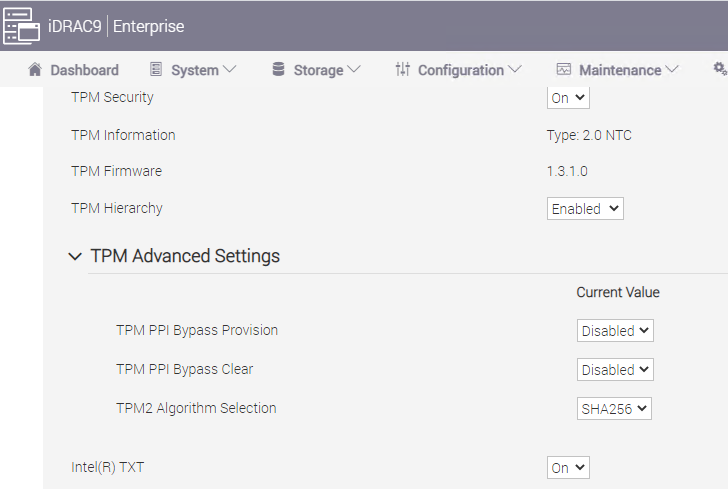Open TPM PPI Bypass Provision dropdown

point(615,330)
